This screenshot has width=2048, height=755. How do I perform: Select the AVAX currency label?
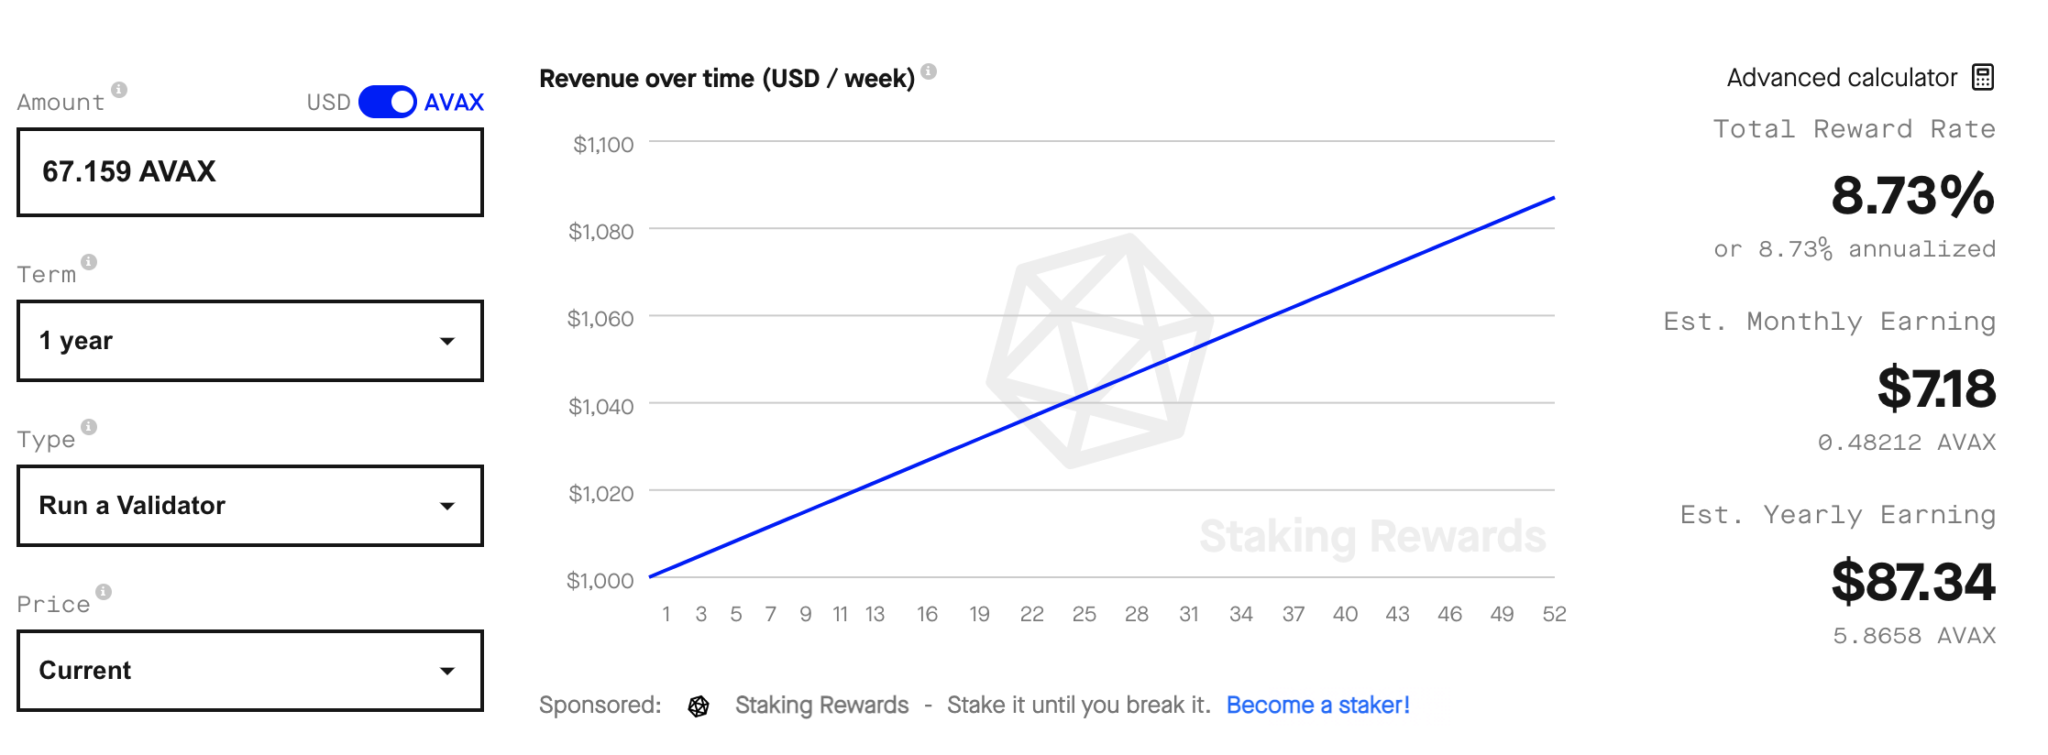[454, 102]
